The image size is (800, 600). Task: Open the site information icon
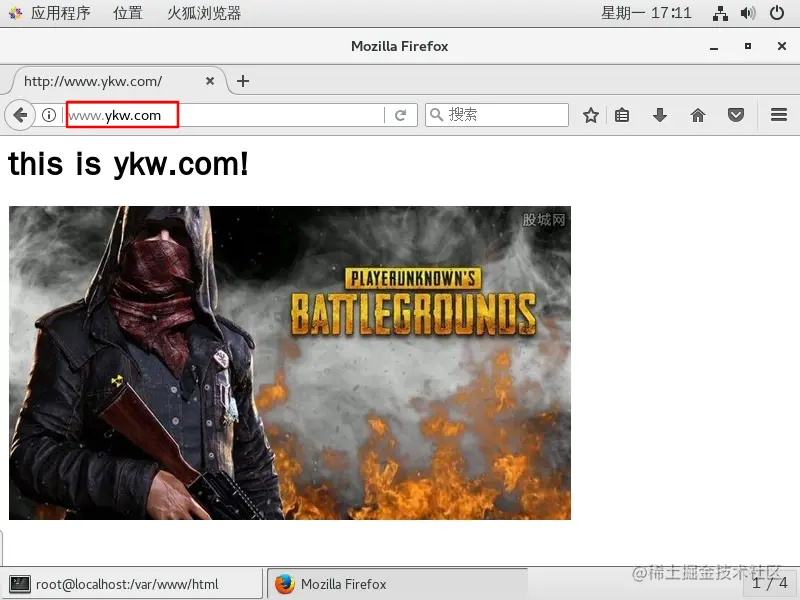click(49, 115)
